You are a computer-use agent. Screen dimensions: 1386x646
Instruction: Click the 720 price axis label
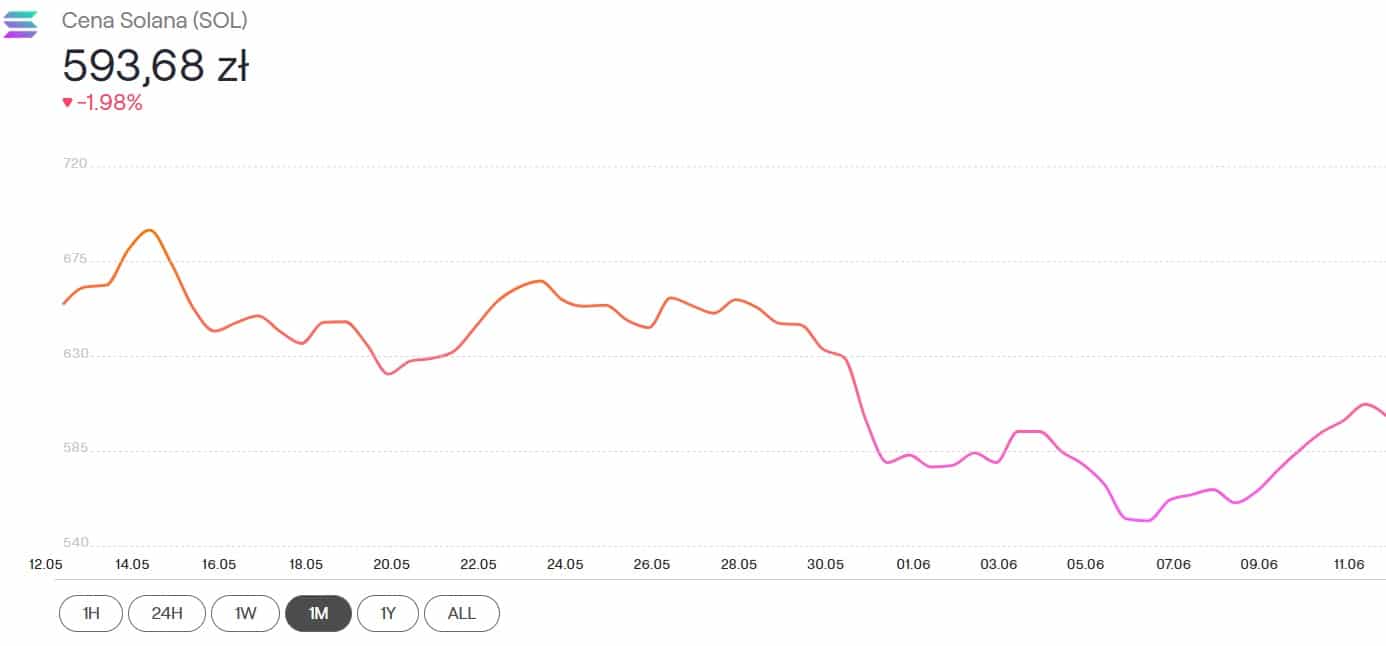(x=75, y=163)
